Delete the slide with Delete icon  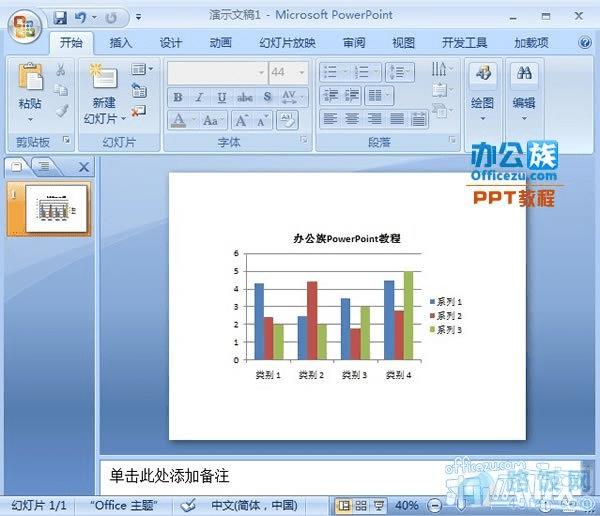pos(139,111)
